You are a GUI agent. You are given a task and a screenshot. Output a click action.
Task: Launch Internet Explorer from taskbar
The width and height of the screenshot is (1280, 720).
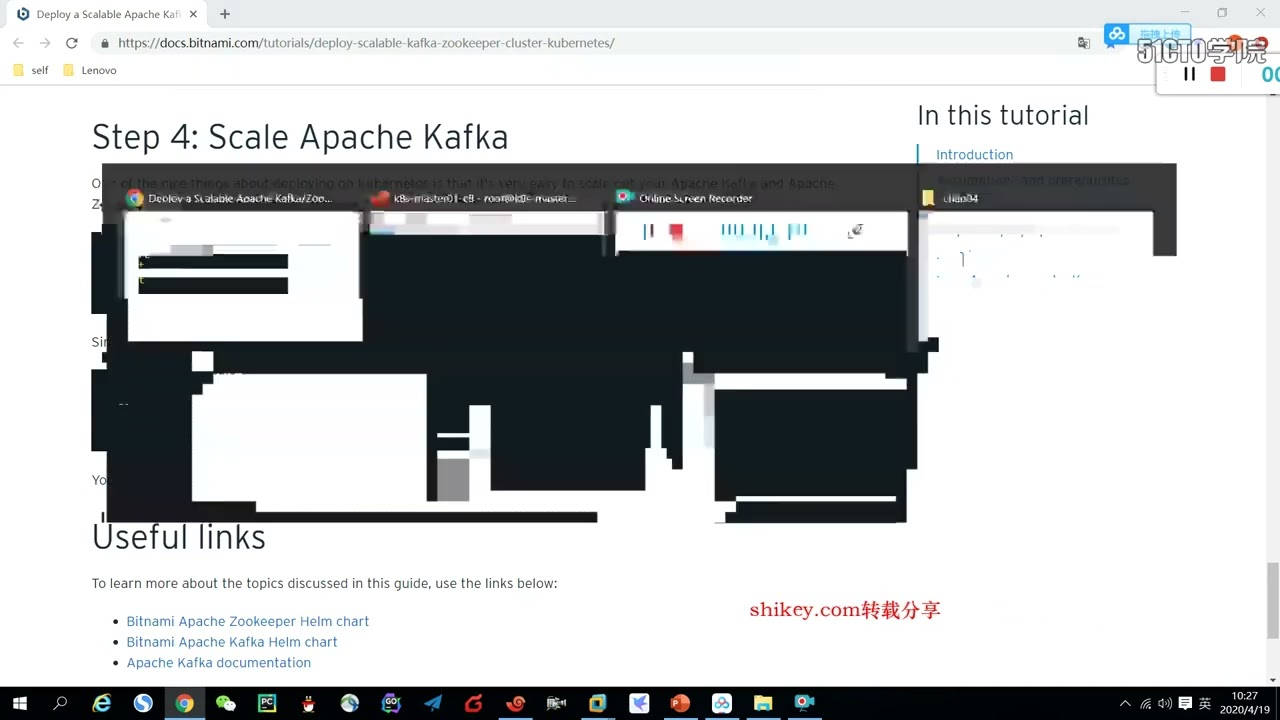coord(102,703)
